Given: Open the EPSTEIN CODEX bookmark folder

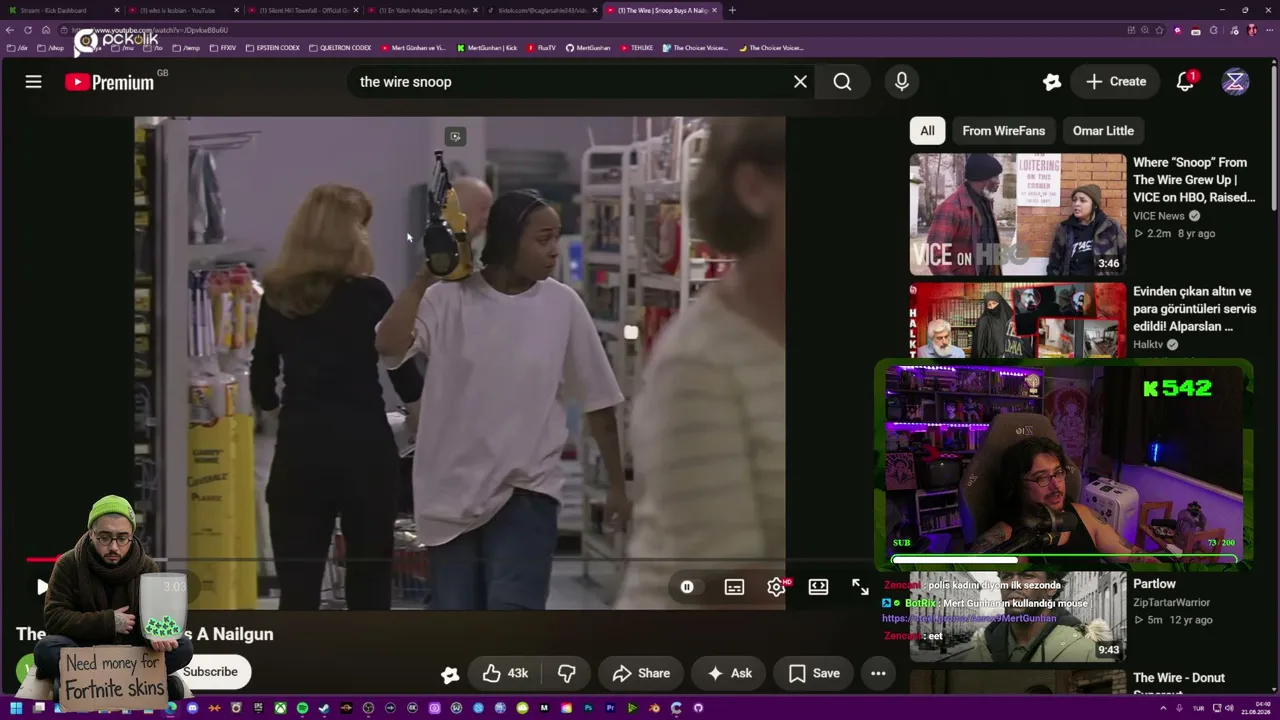Looking at the screenshot, I should click(x=272, y=48).
